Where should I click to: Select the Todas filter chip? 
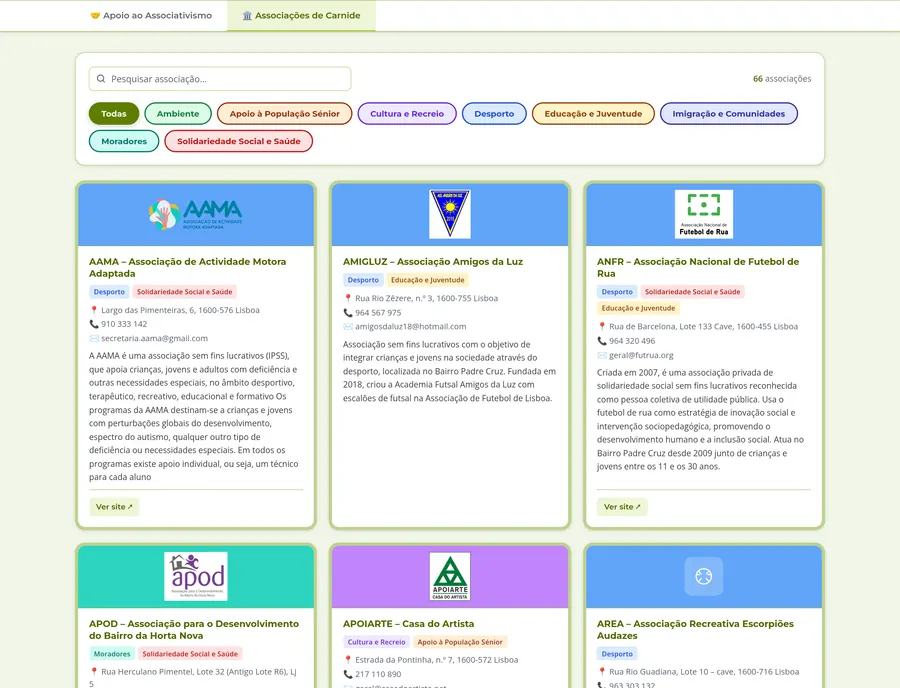pyautogui.click(x=114, y=114)
